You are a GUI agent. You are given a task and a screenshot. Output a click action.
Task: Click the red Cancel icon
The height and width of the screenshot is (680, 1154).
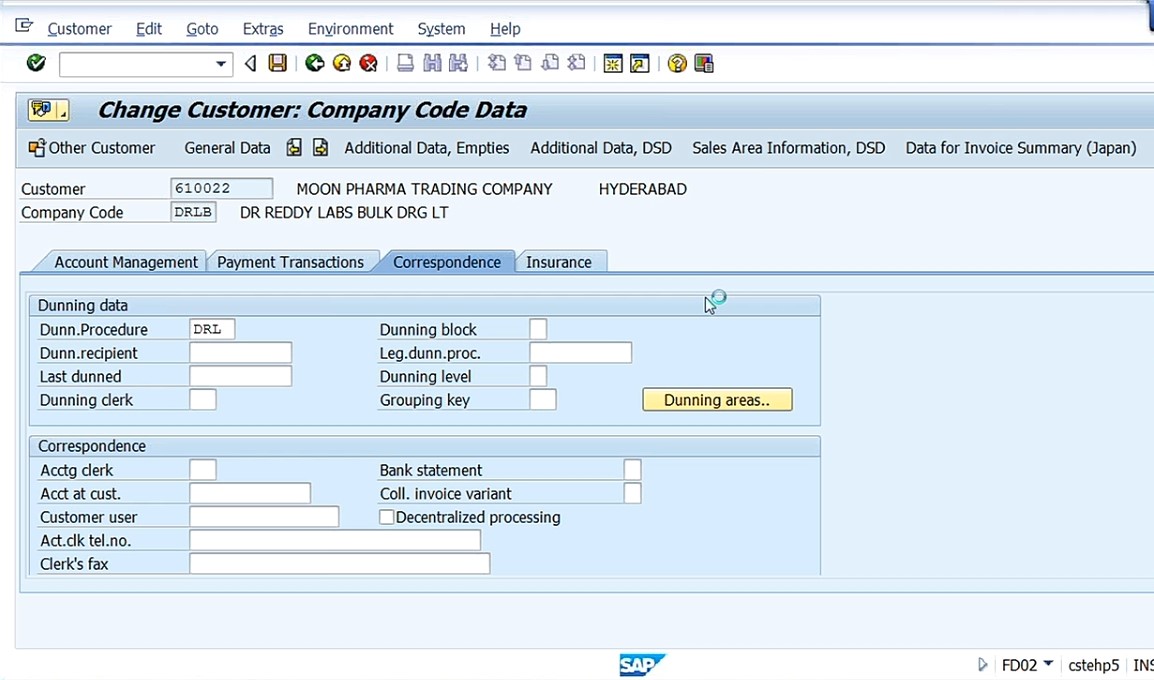click(x=368, y=63)
